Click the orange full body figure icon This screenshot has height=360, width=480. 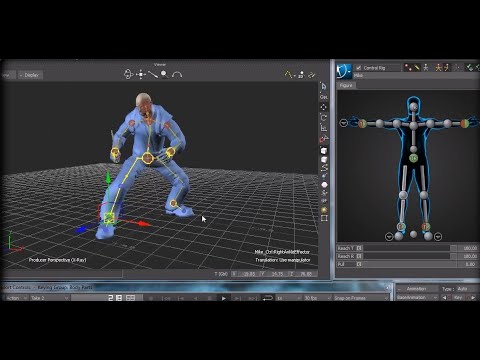tap(438, 67)
